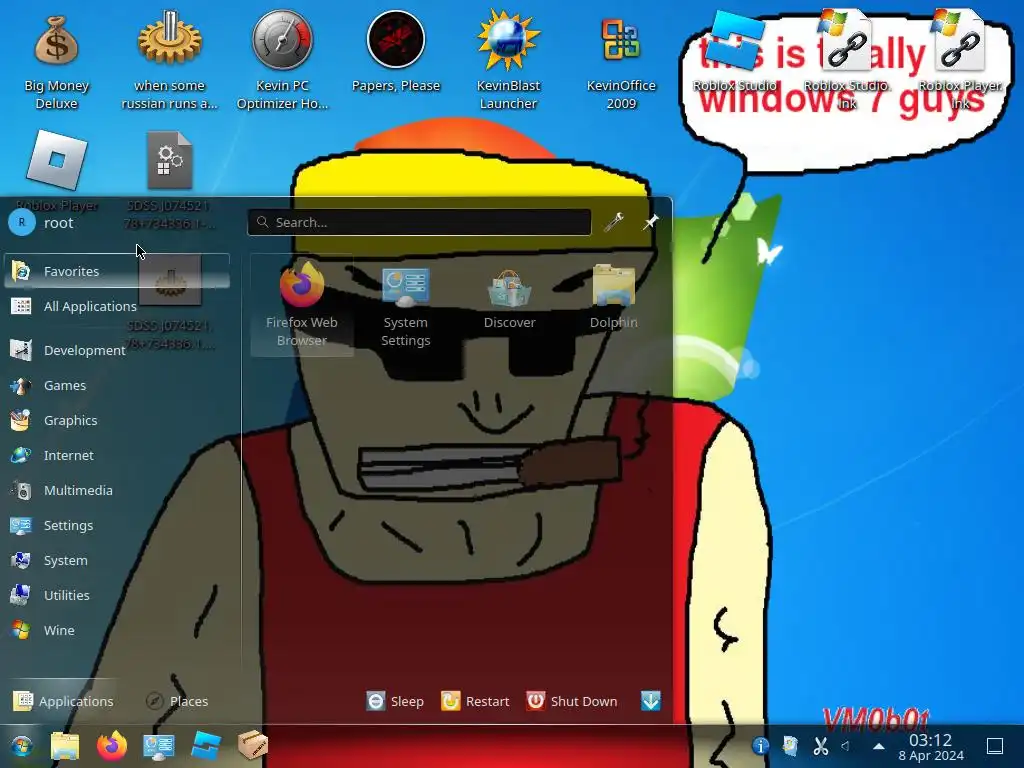Open Roblox Player desktop icon
This screenshot has height=768, width=1024.
pyautogui.click(x=57, y=171)
